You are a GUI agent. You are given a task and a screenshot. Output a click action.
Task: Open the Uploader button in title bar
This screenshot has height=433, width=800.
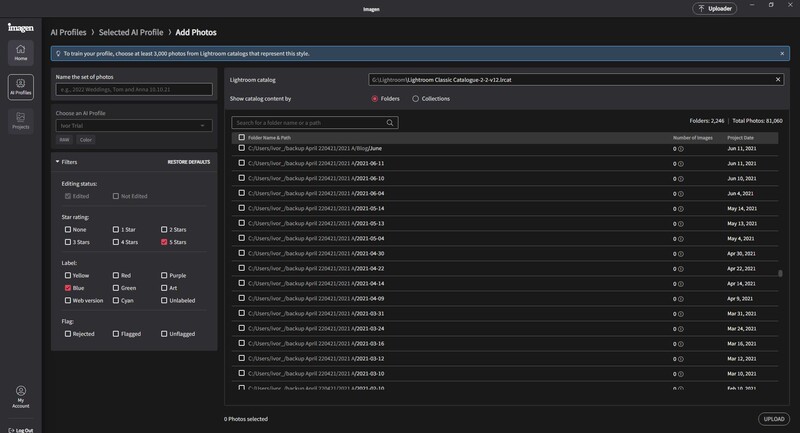tap(714, 9)
